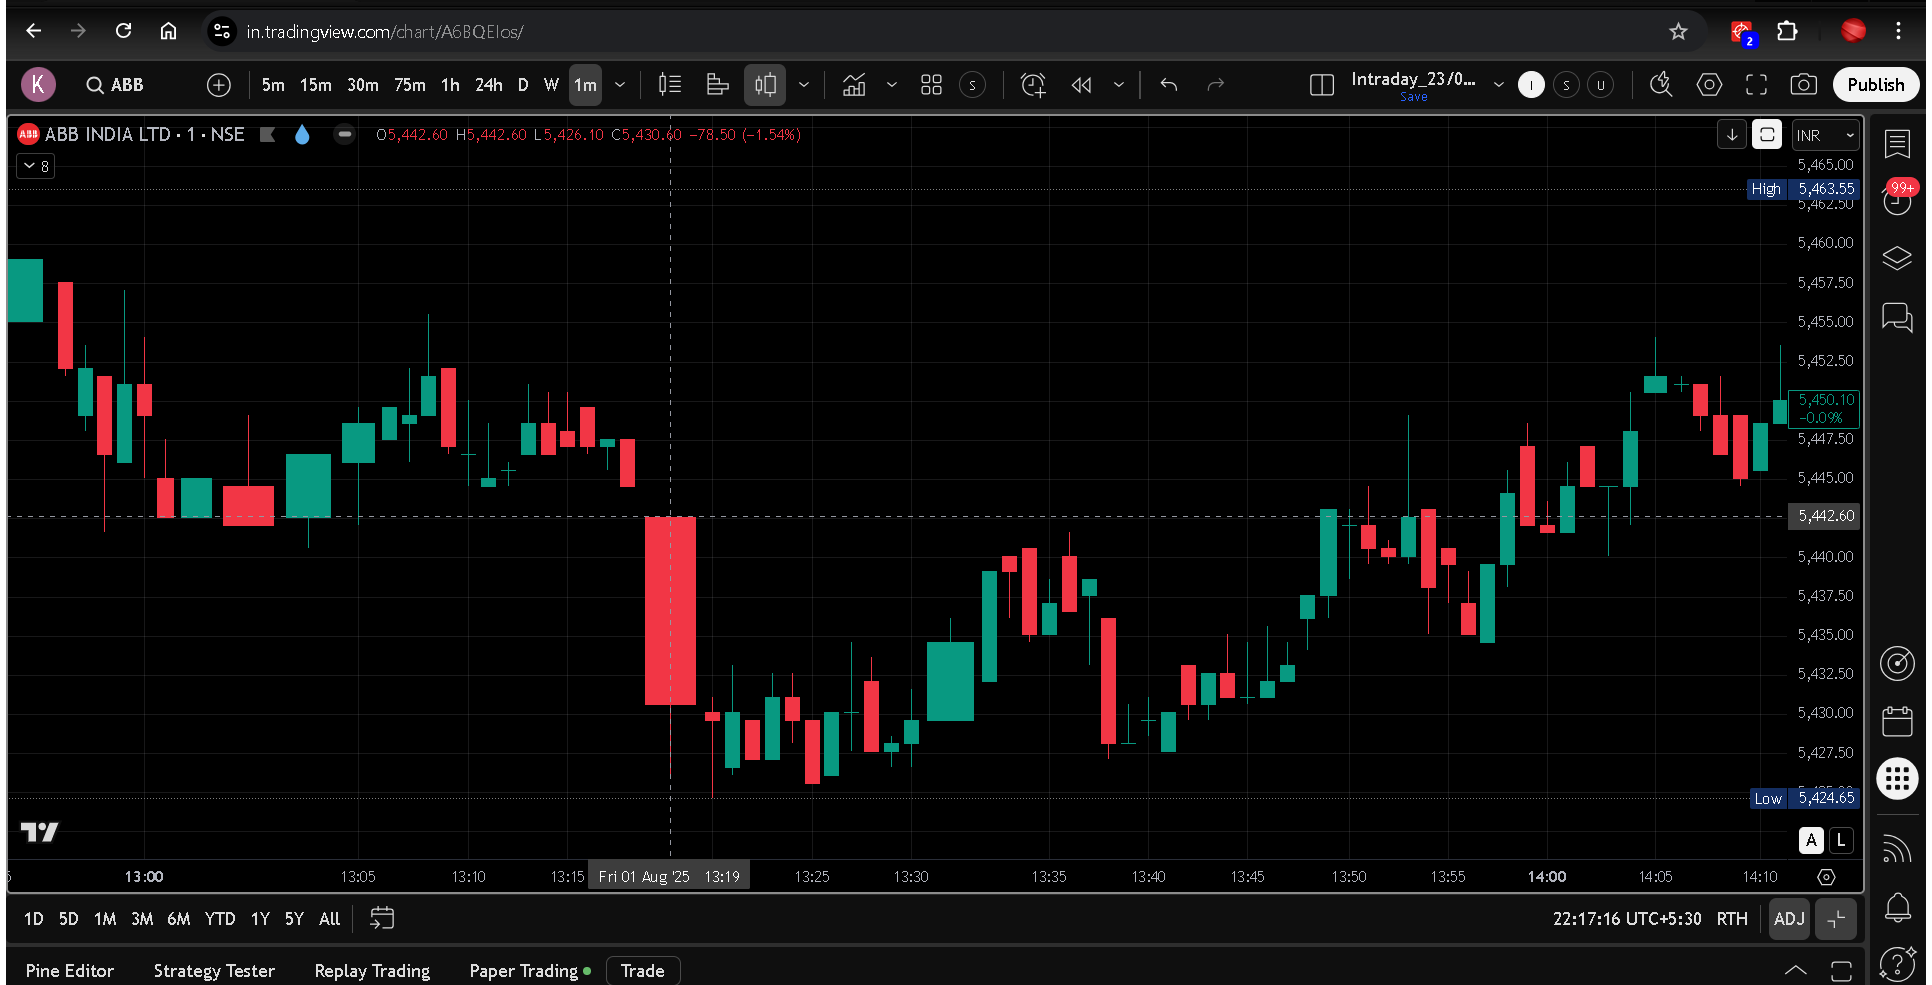Toggle ADJ adjustment button
Screen dimensions: 1932x985
1788,918
